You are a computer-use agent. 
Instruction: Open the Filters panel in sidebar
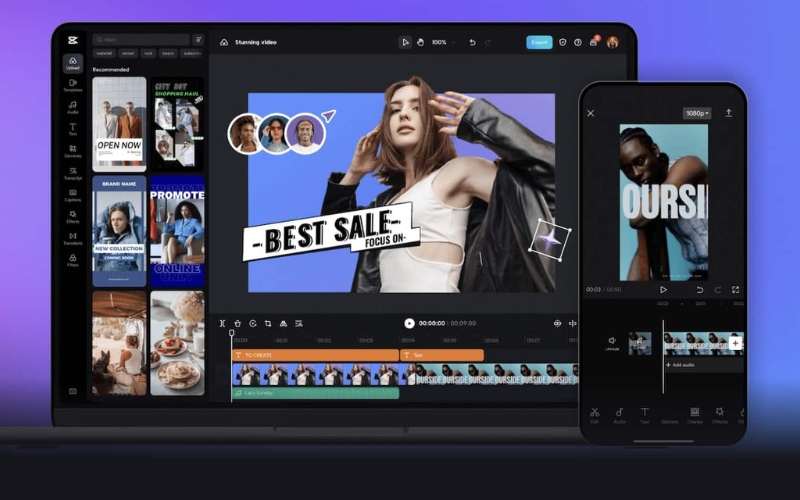72,260
